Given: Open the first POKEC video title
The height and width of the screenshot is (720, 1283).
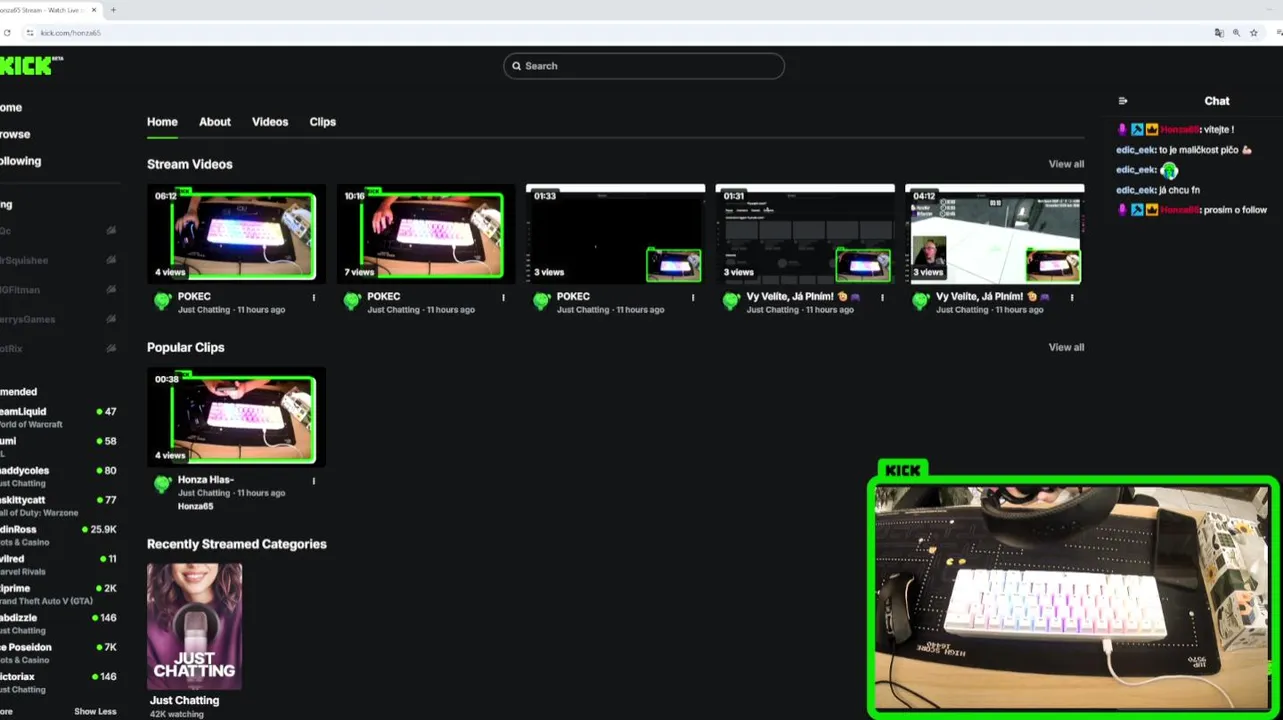Looking at the screenshot, I should pos(194,296).
